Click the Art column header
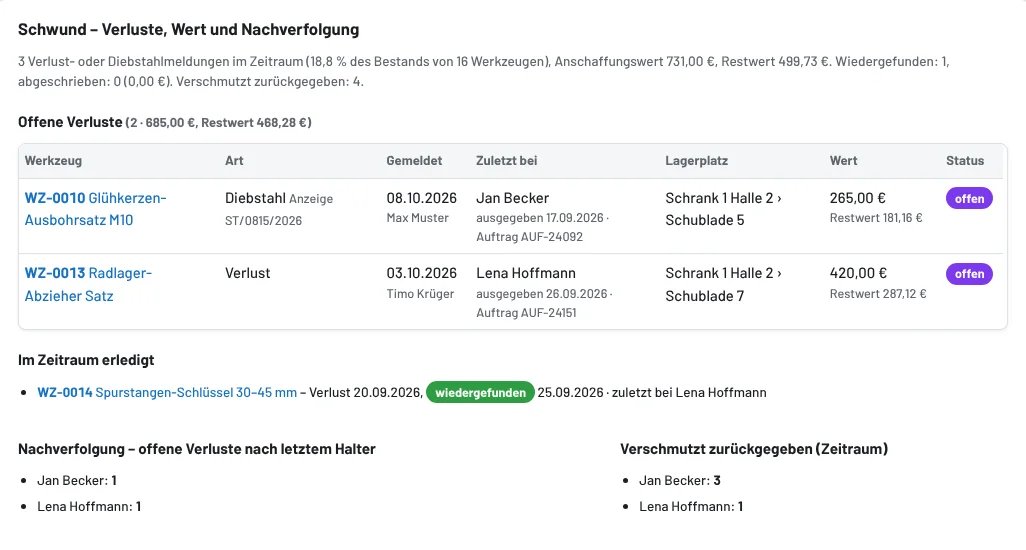 (234, 160)
